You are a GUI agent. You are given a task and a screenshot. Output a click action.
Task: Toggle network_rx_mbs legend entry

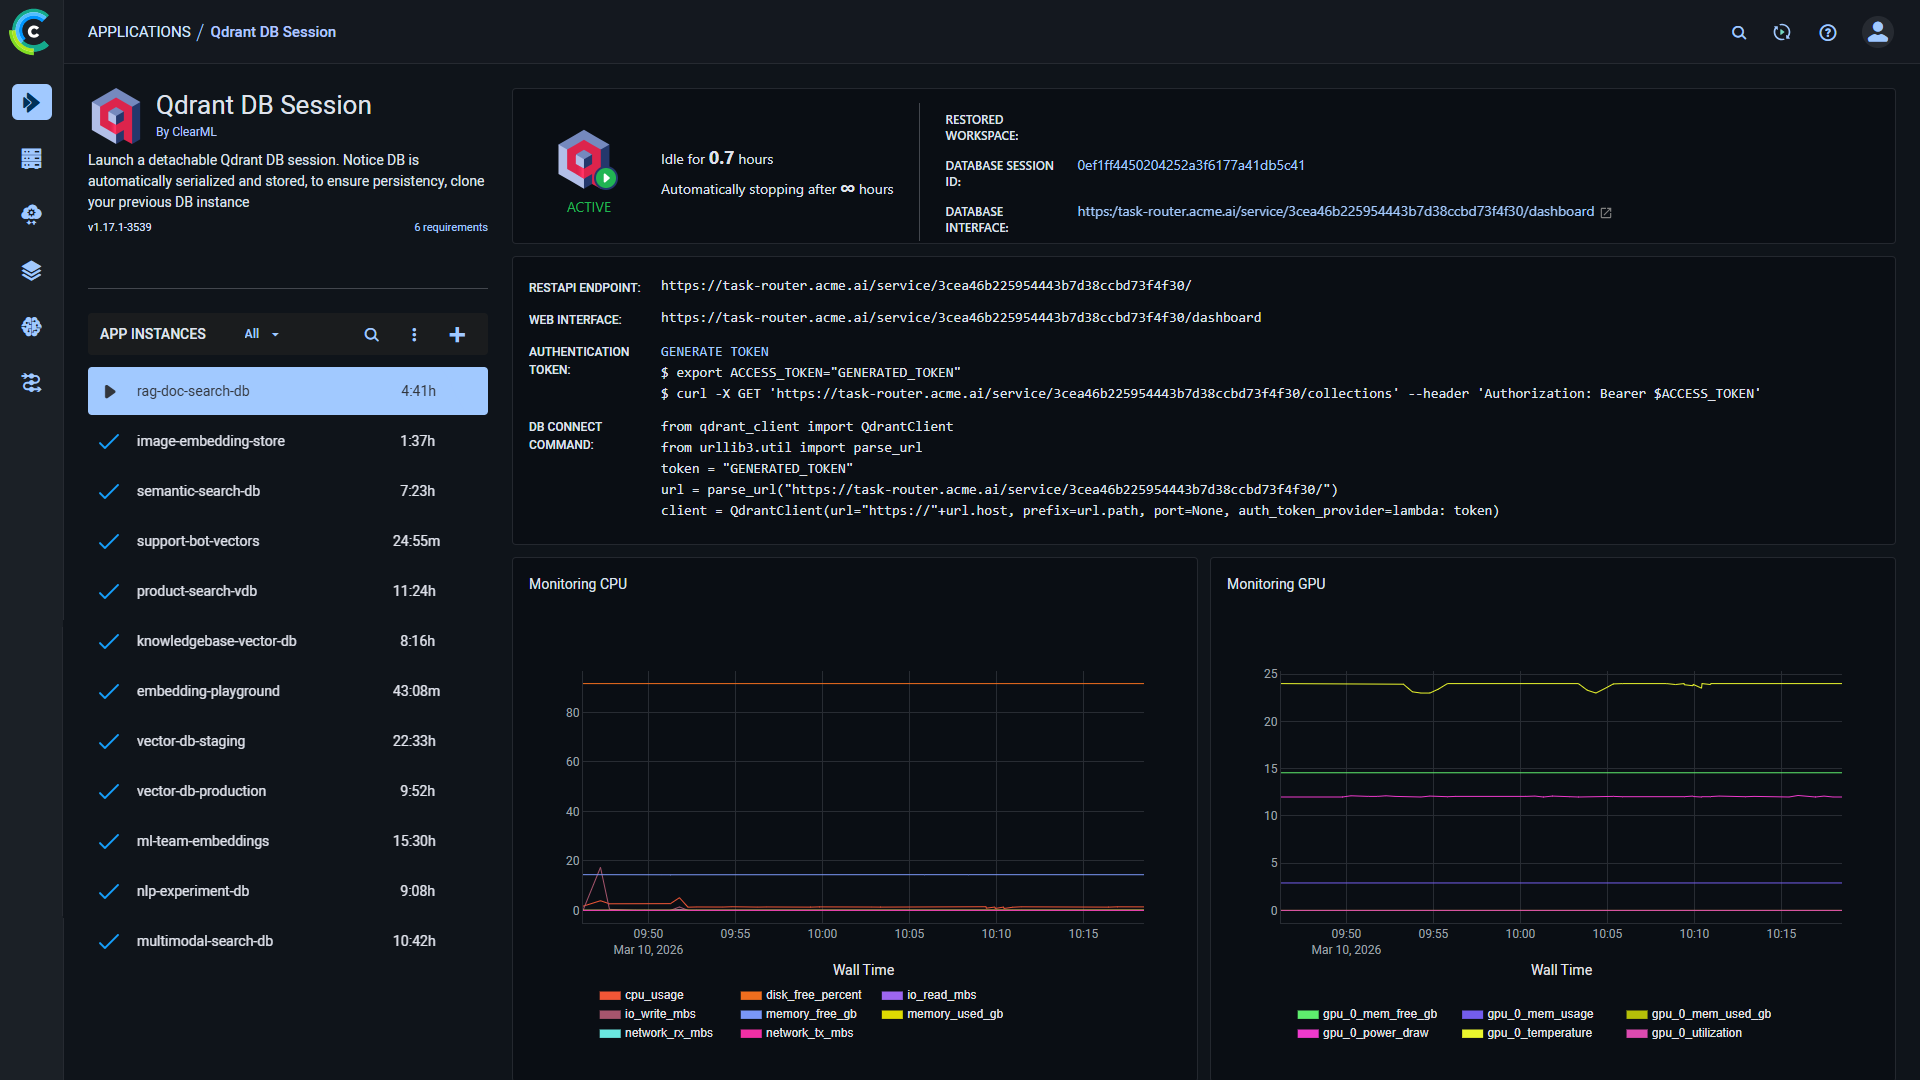(x=656, y=1034)
